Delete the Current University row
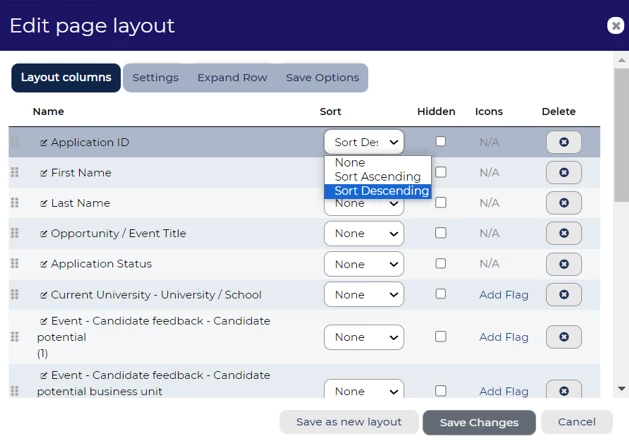 [563, 295]
